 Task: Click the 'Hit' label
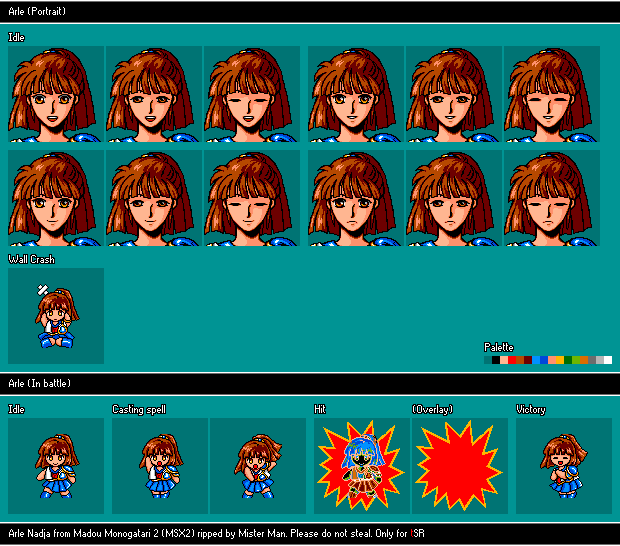[x=320, y=409]
